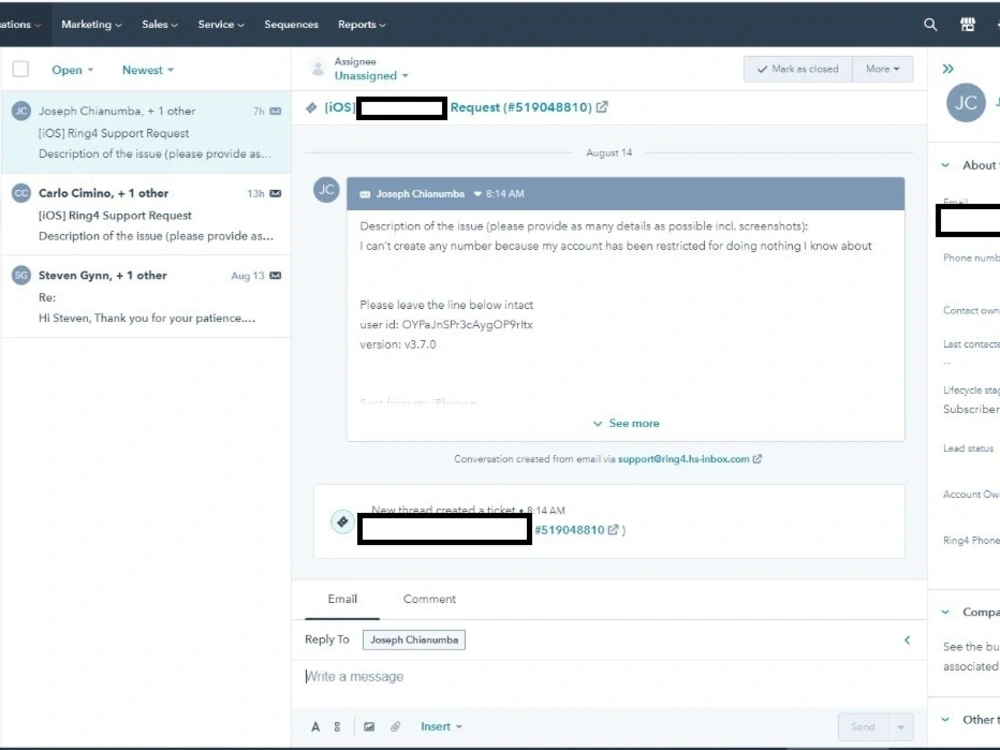Open the Reports menu
The width and height of the screenshot is (1000, 750).
pyautogui.click(x=362, y=24)
